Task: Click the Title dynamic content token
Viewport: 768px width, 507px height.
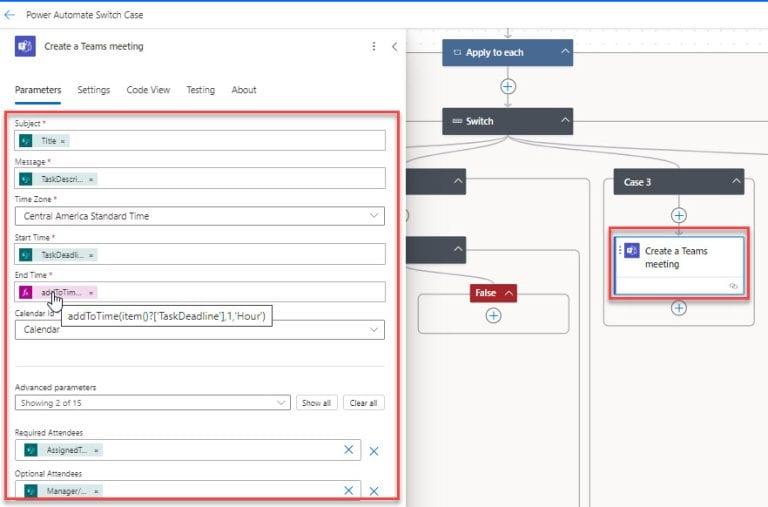Action: [44, 141]
